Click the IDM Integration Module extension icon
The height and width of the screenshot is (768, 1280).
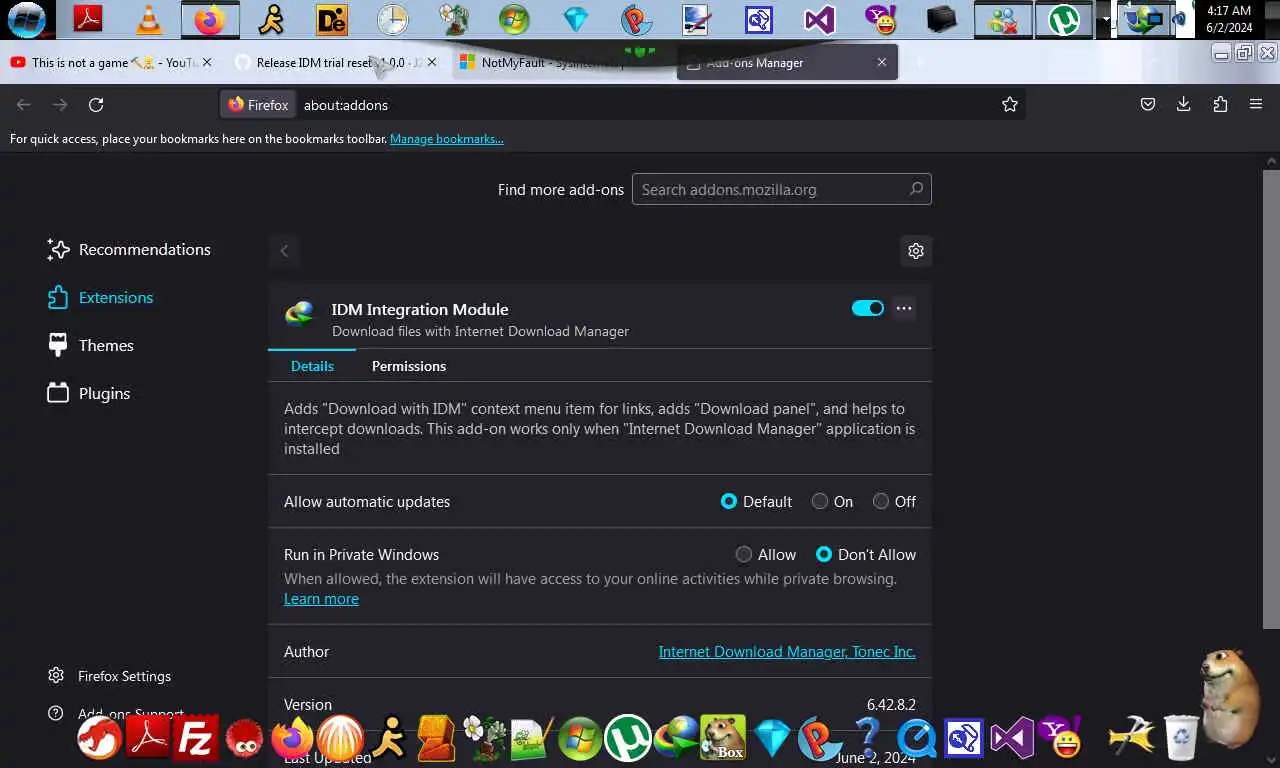click(x=299, y=315)
